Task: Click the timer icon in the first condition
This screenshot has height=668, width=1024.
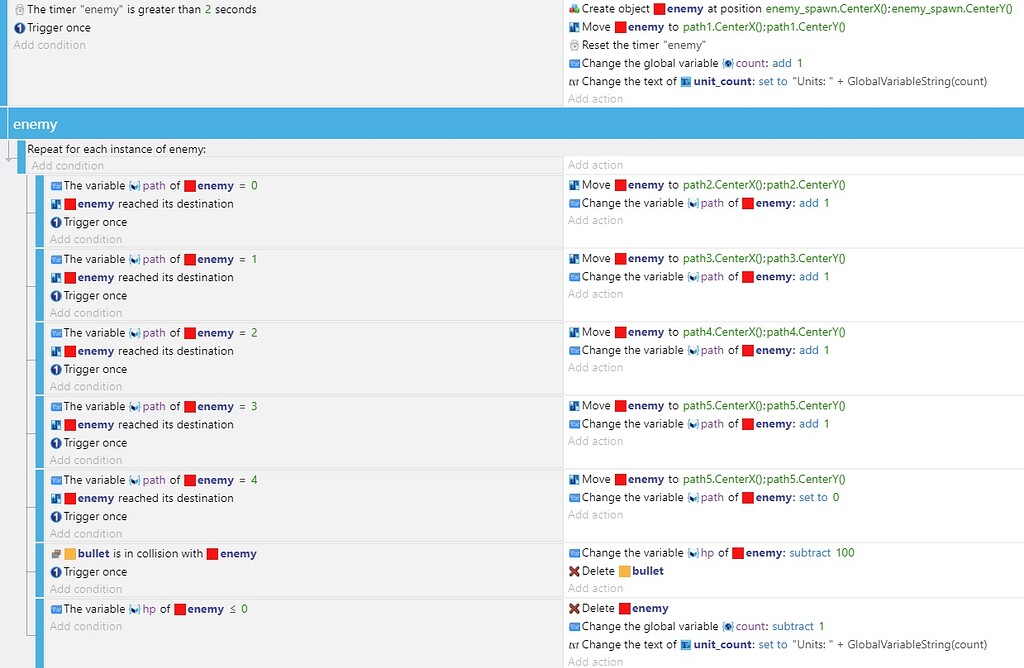Action: [x=19, y=9]
